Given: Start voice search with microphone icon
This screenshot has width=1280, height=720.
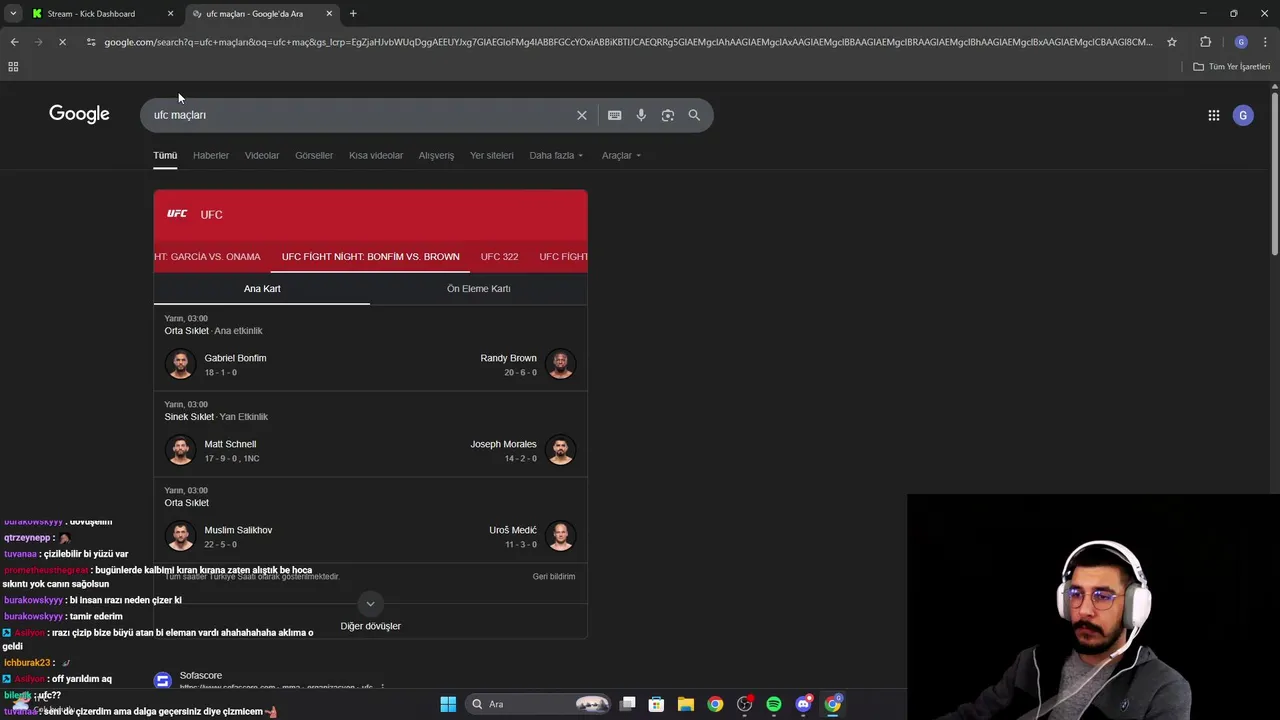Looking at the screenshot, I should [x=641, y=115].
